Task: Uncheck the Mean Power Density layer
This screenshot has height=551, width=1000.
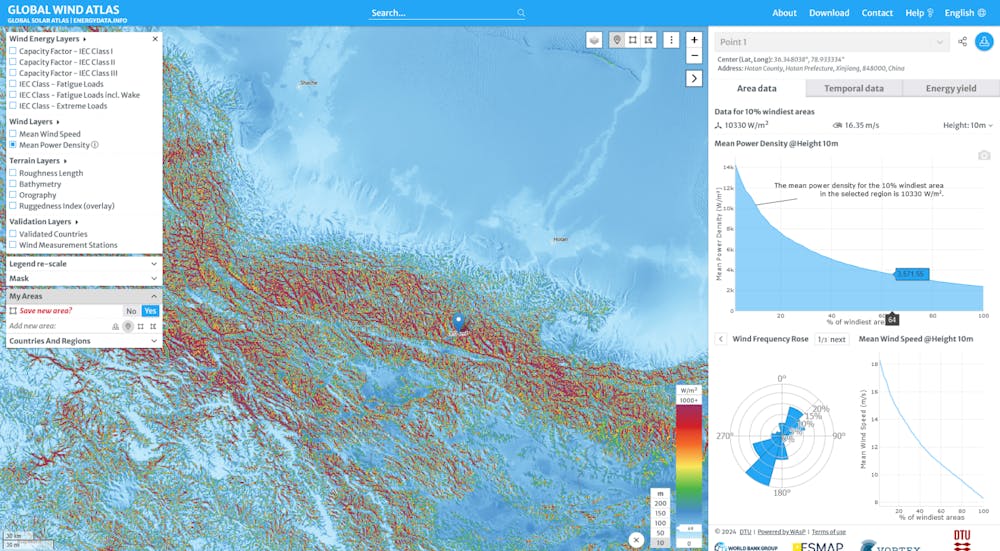Action: [13, 145]
